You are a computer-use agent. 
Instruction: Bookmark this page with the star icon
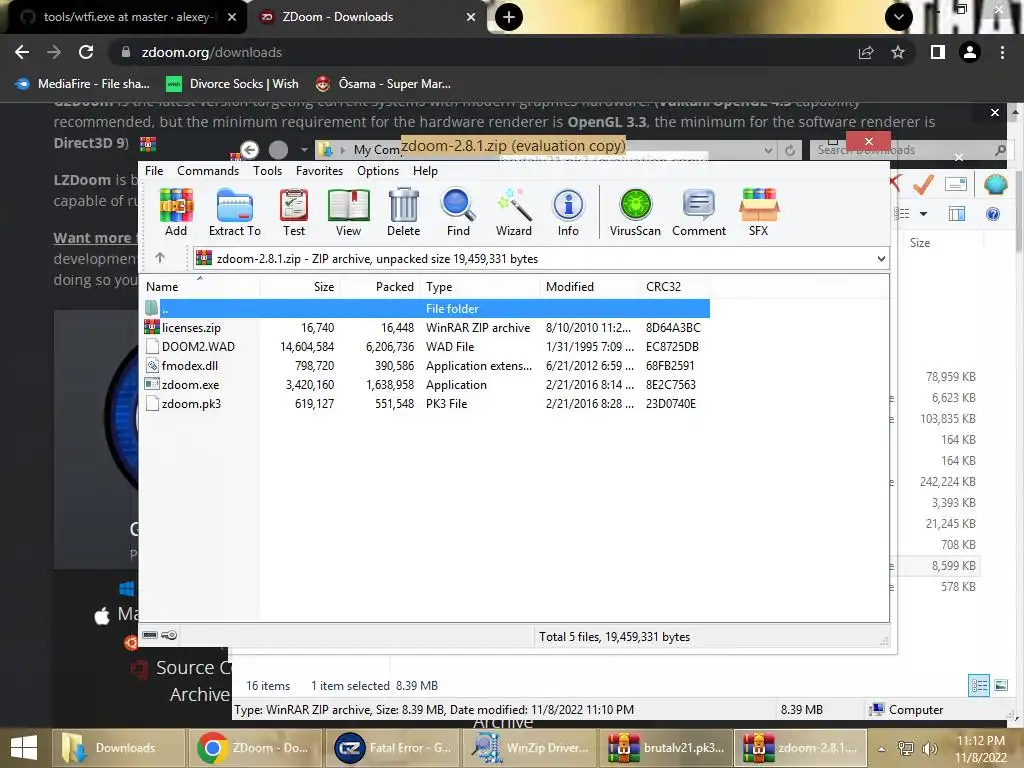tap(898, 52)
